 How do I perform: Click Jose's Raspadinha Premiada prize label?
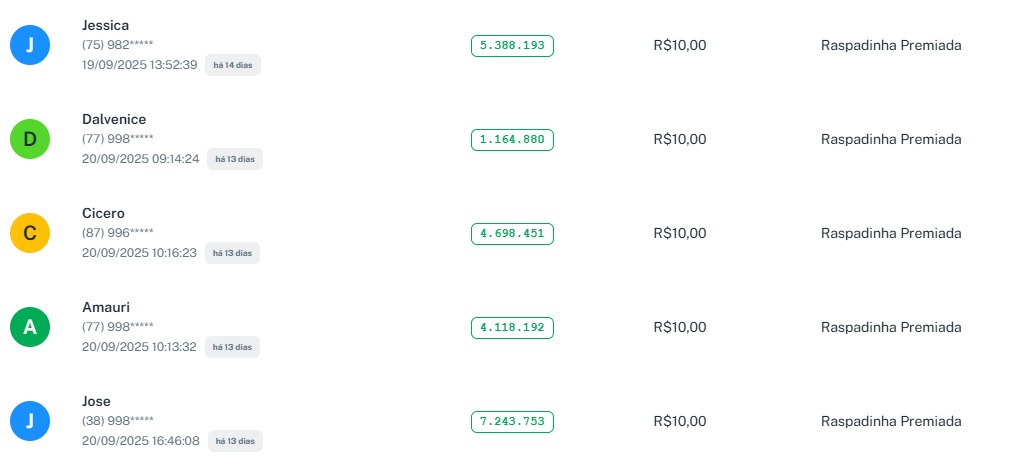click(x=891, y=421)
